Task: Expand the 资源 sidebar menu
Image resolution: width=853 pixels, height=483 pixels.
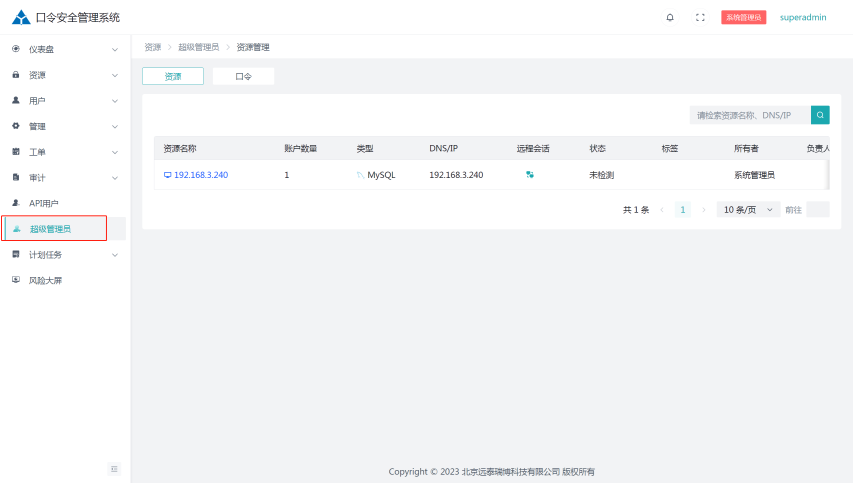Action: pyautogui.click(x=64, y=75)
